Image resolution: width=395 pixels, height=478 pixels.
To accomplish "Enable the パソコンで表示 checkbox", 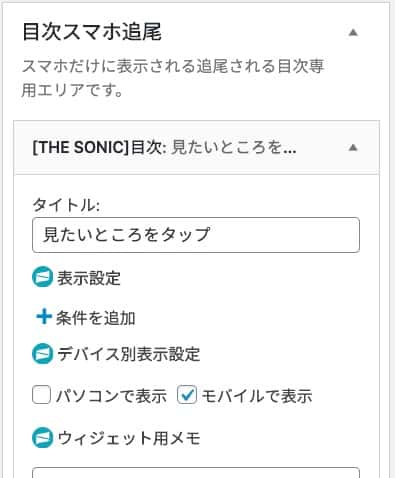I will point(42,395).
